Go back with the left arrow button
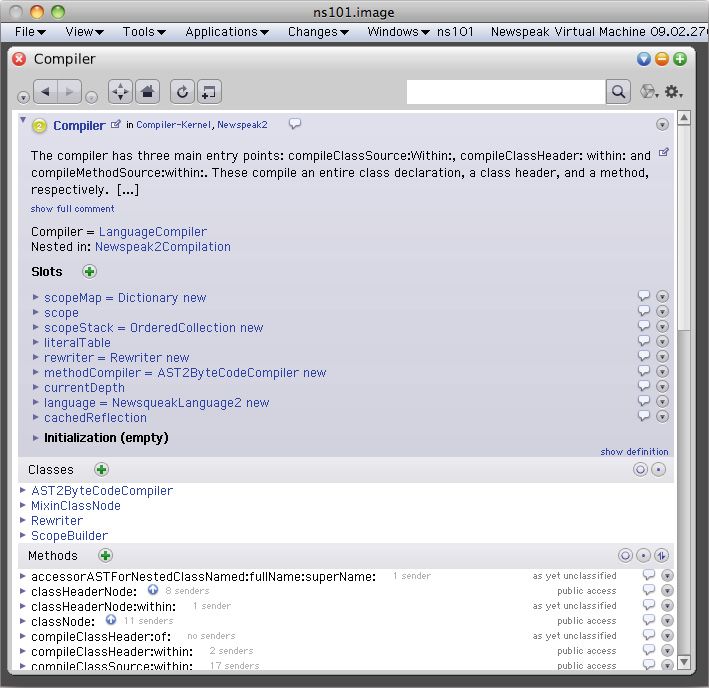This screenshot has height=688, width=709. (45, 92)
